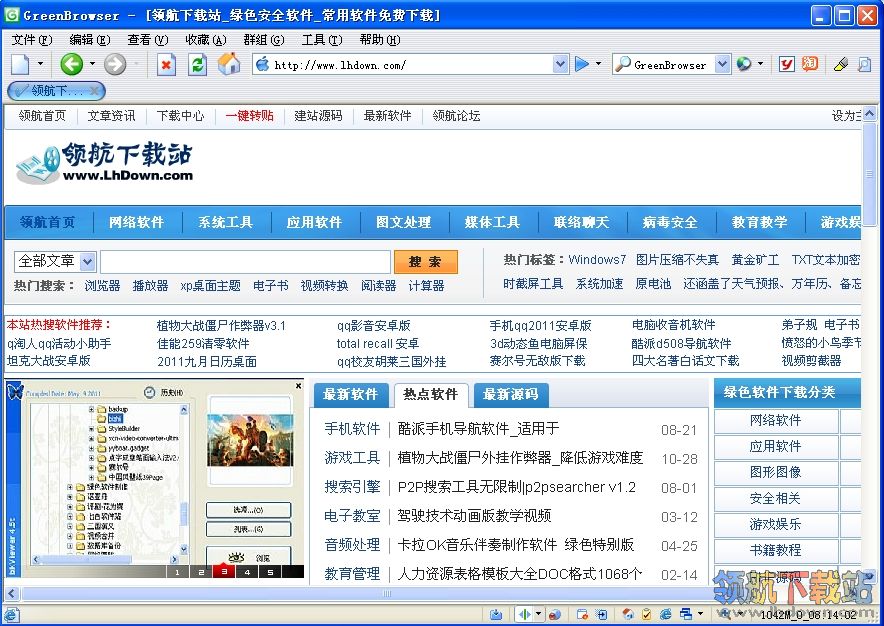884x626 pixels.
Task: Click the search engine globe icon
Action: pyautogui.click(x=744, y=64)
